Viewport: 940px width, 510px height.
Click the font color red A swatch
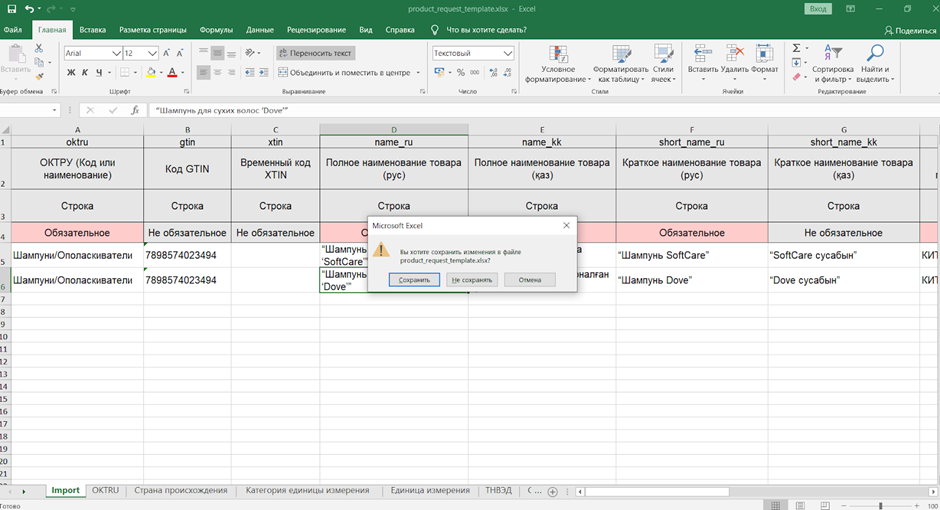coord(172,72)
